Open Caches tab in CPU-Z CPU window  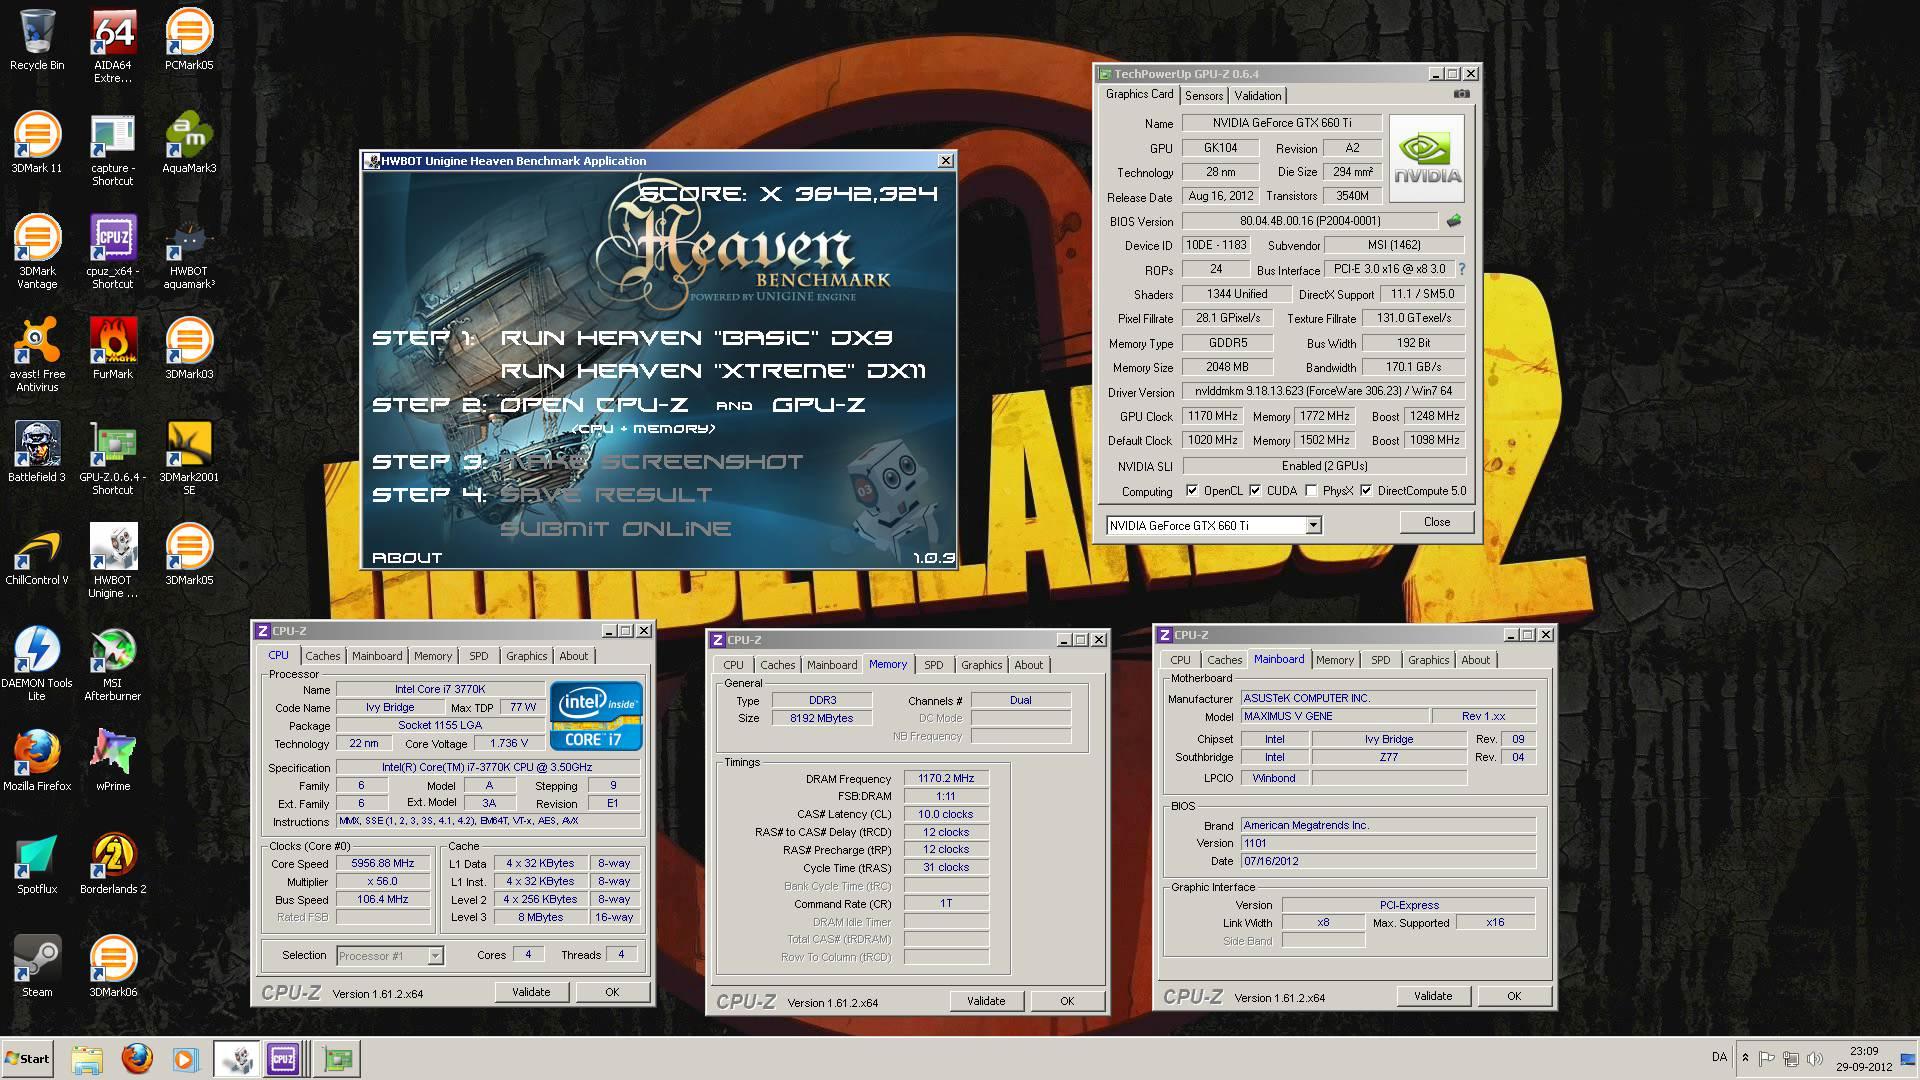[x=322, y=656]
